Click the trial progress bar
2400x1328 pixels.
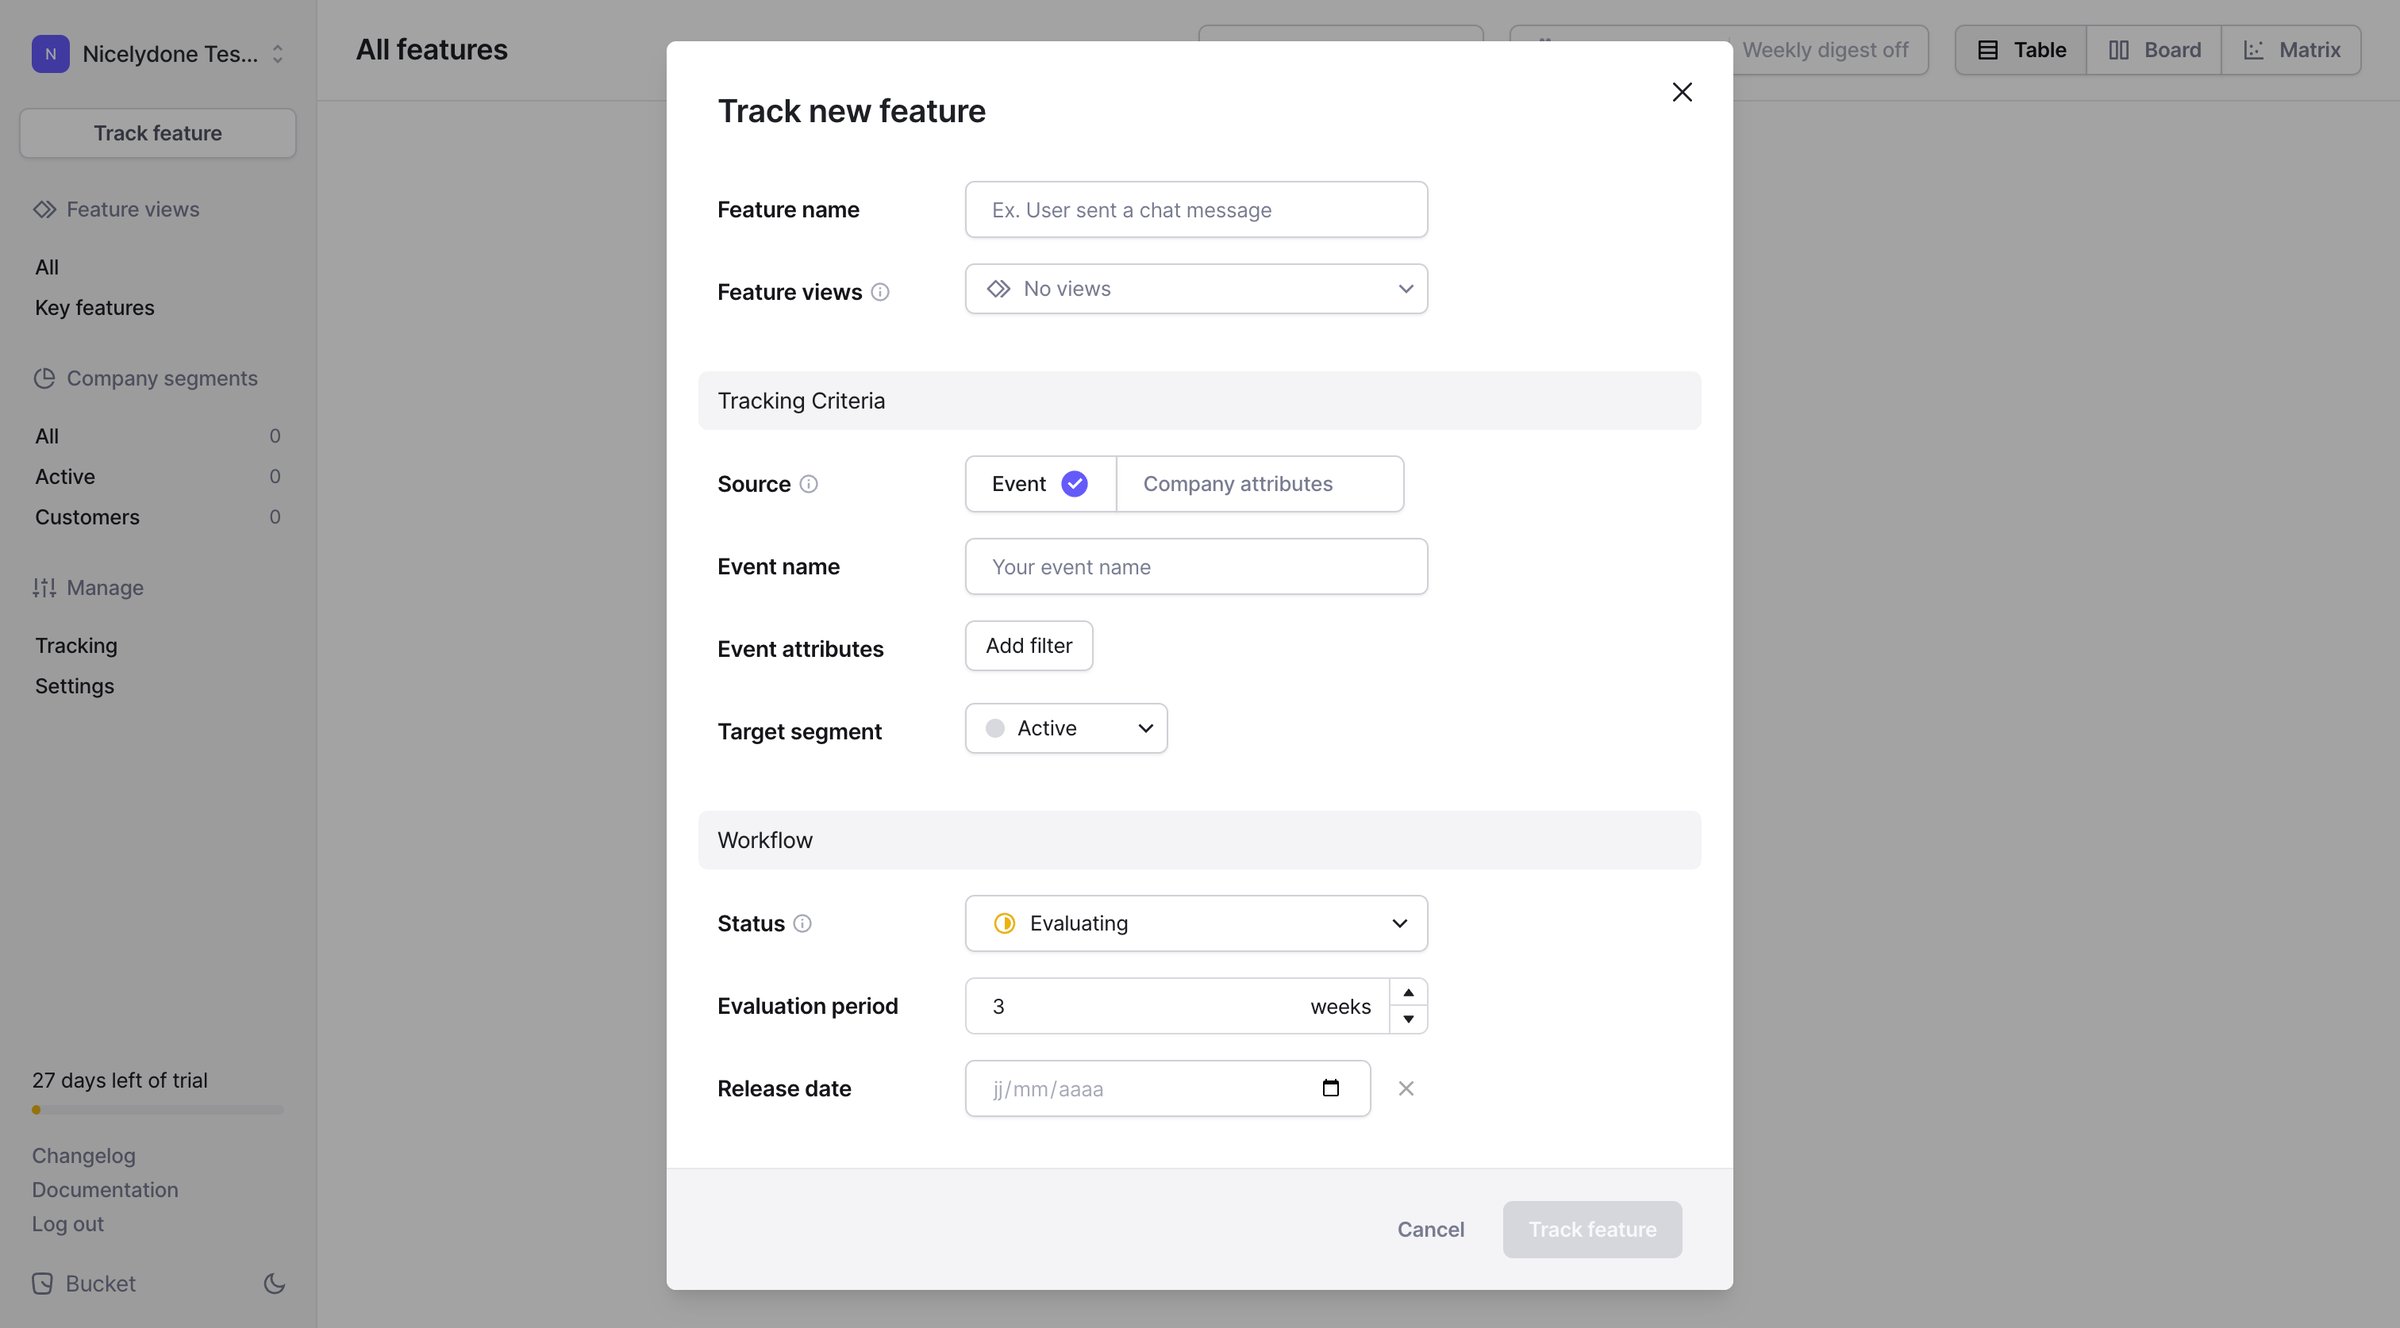[158, 1110]
